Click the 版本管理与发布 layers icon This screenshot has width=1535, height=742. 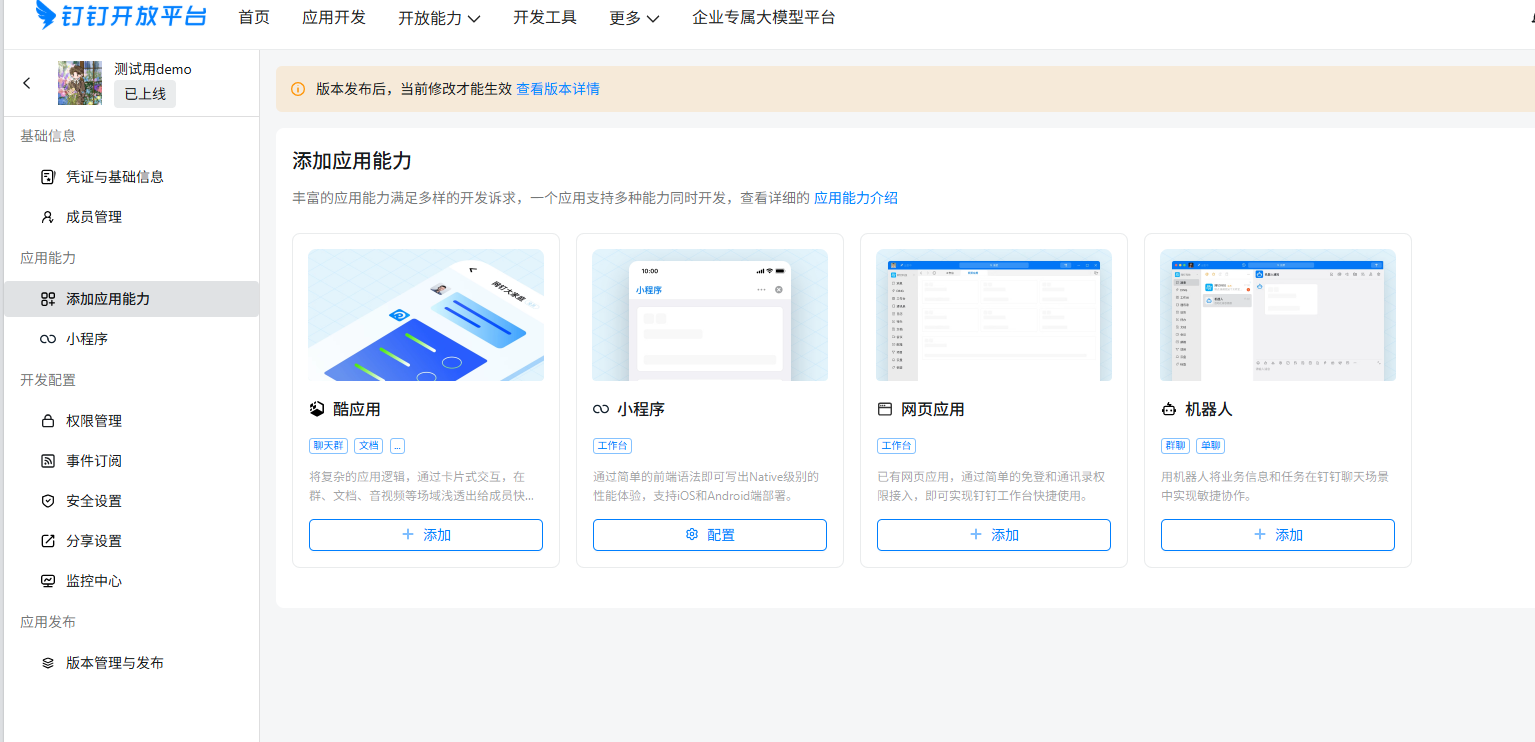47,663
